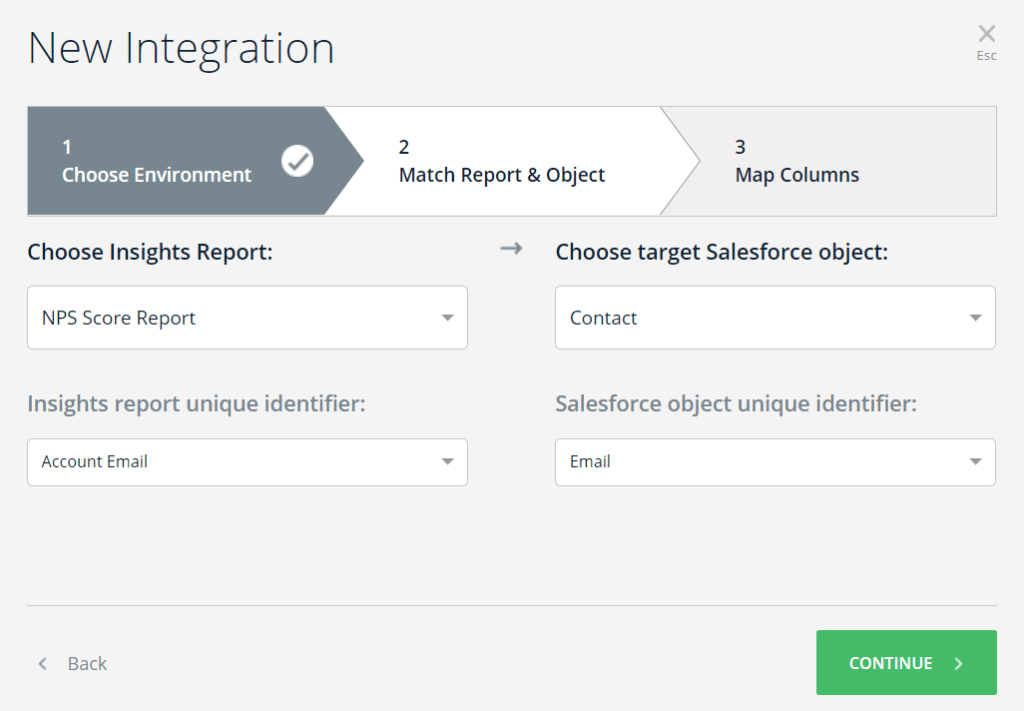The image size is (1024, 711).
Task: Click the right chevron inside Continue button
Action: coord(958,663)
